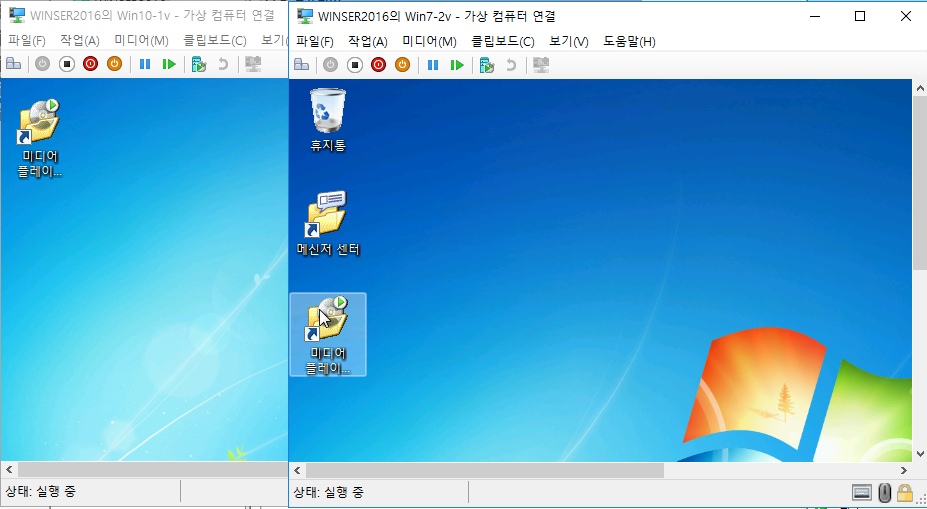Click Win10-1v window title text
Viewport: 927px width, 509px height.
(x=153, y=15)
